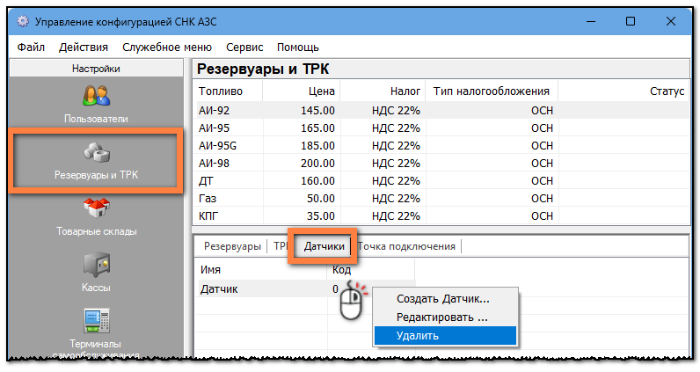The height and width of the screenshot is (372, 700).
Task: Sort by the Цена column header
Action: click(x=301, y=91)
